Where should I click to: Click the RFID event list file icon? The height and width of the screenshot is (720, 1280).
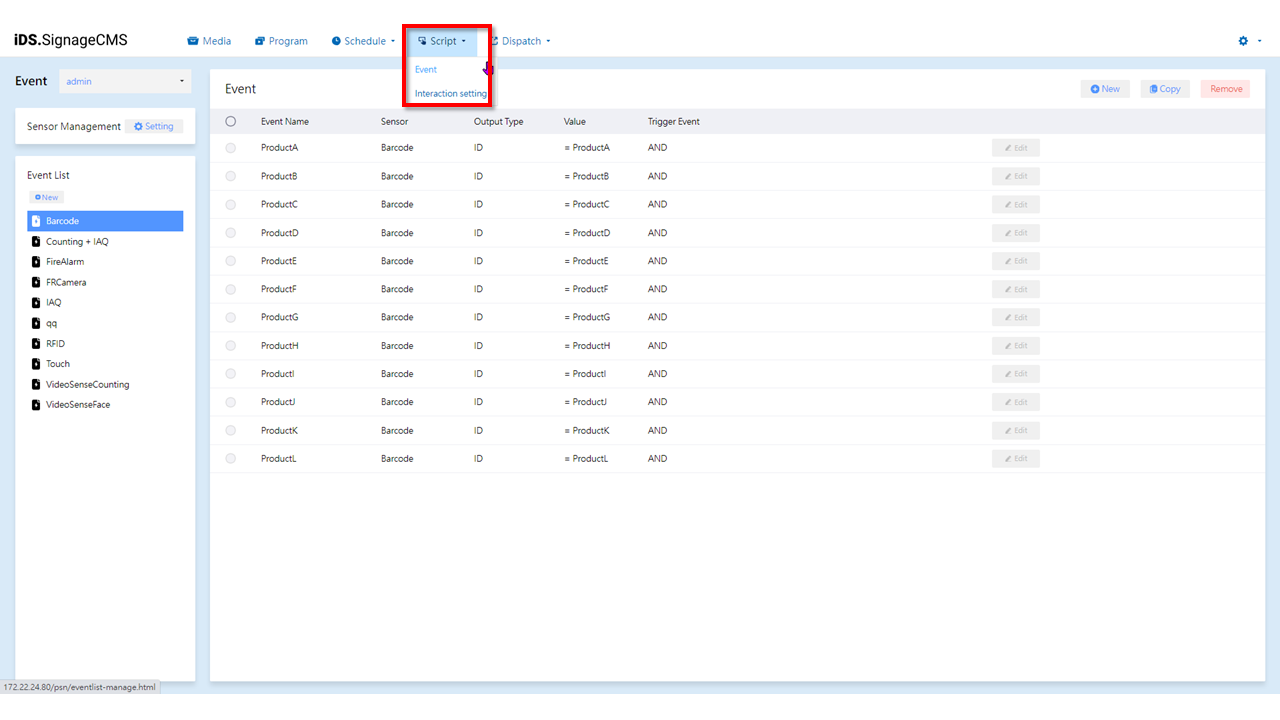36,344
